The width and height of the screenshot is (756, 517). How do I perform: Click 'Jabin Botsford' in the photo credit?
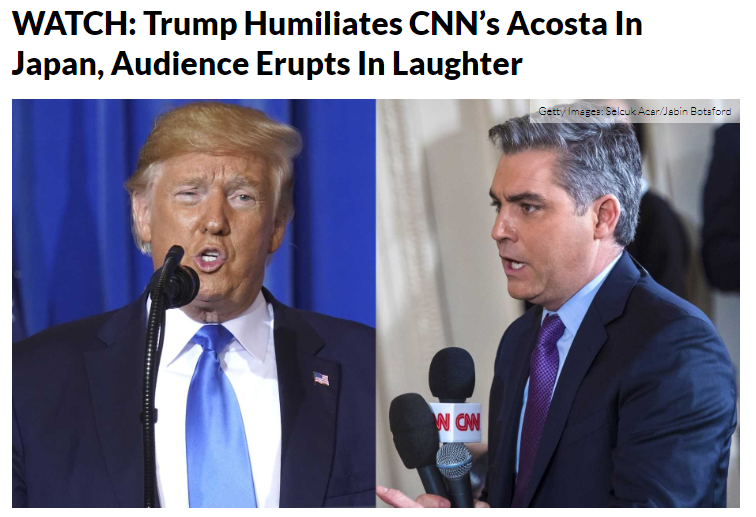698,111
